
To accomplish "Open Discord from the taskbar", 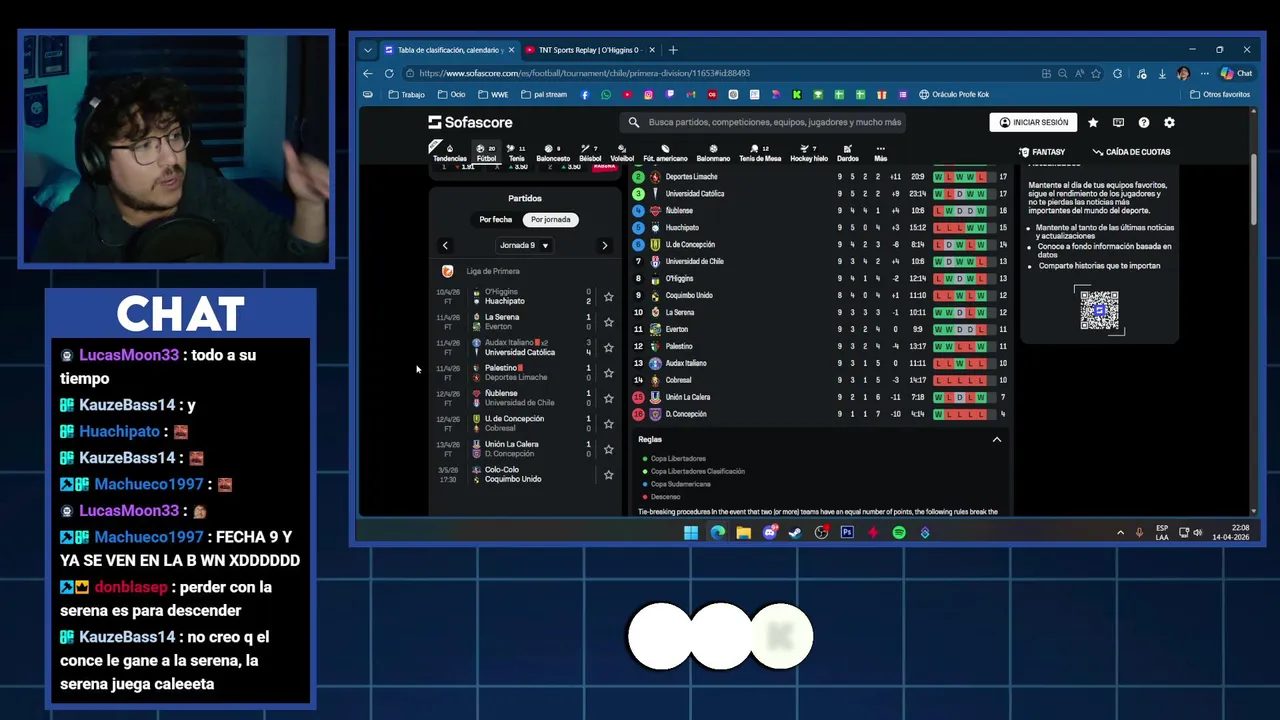I will [x=769, y=533].
